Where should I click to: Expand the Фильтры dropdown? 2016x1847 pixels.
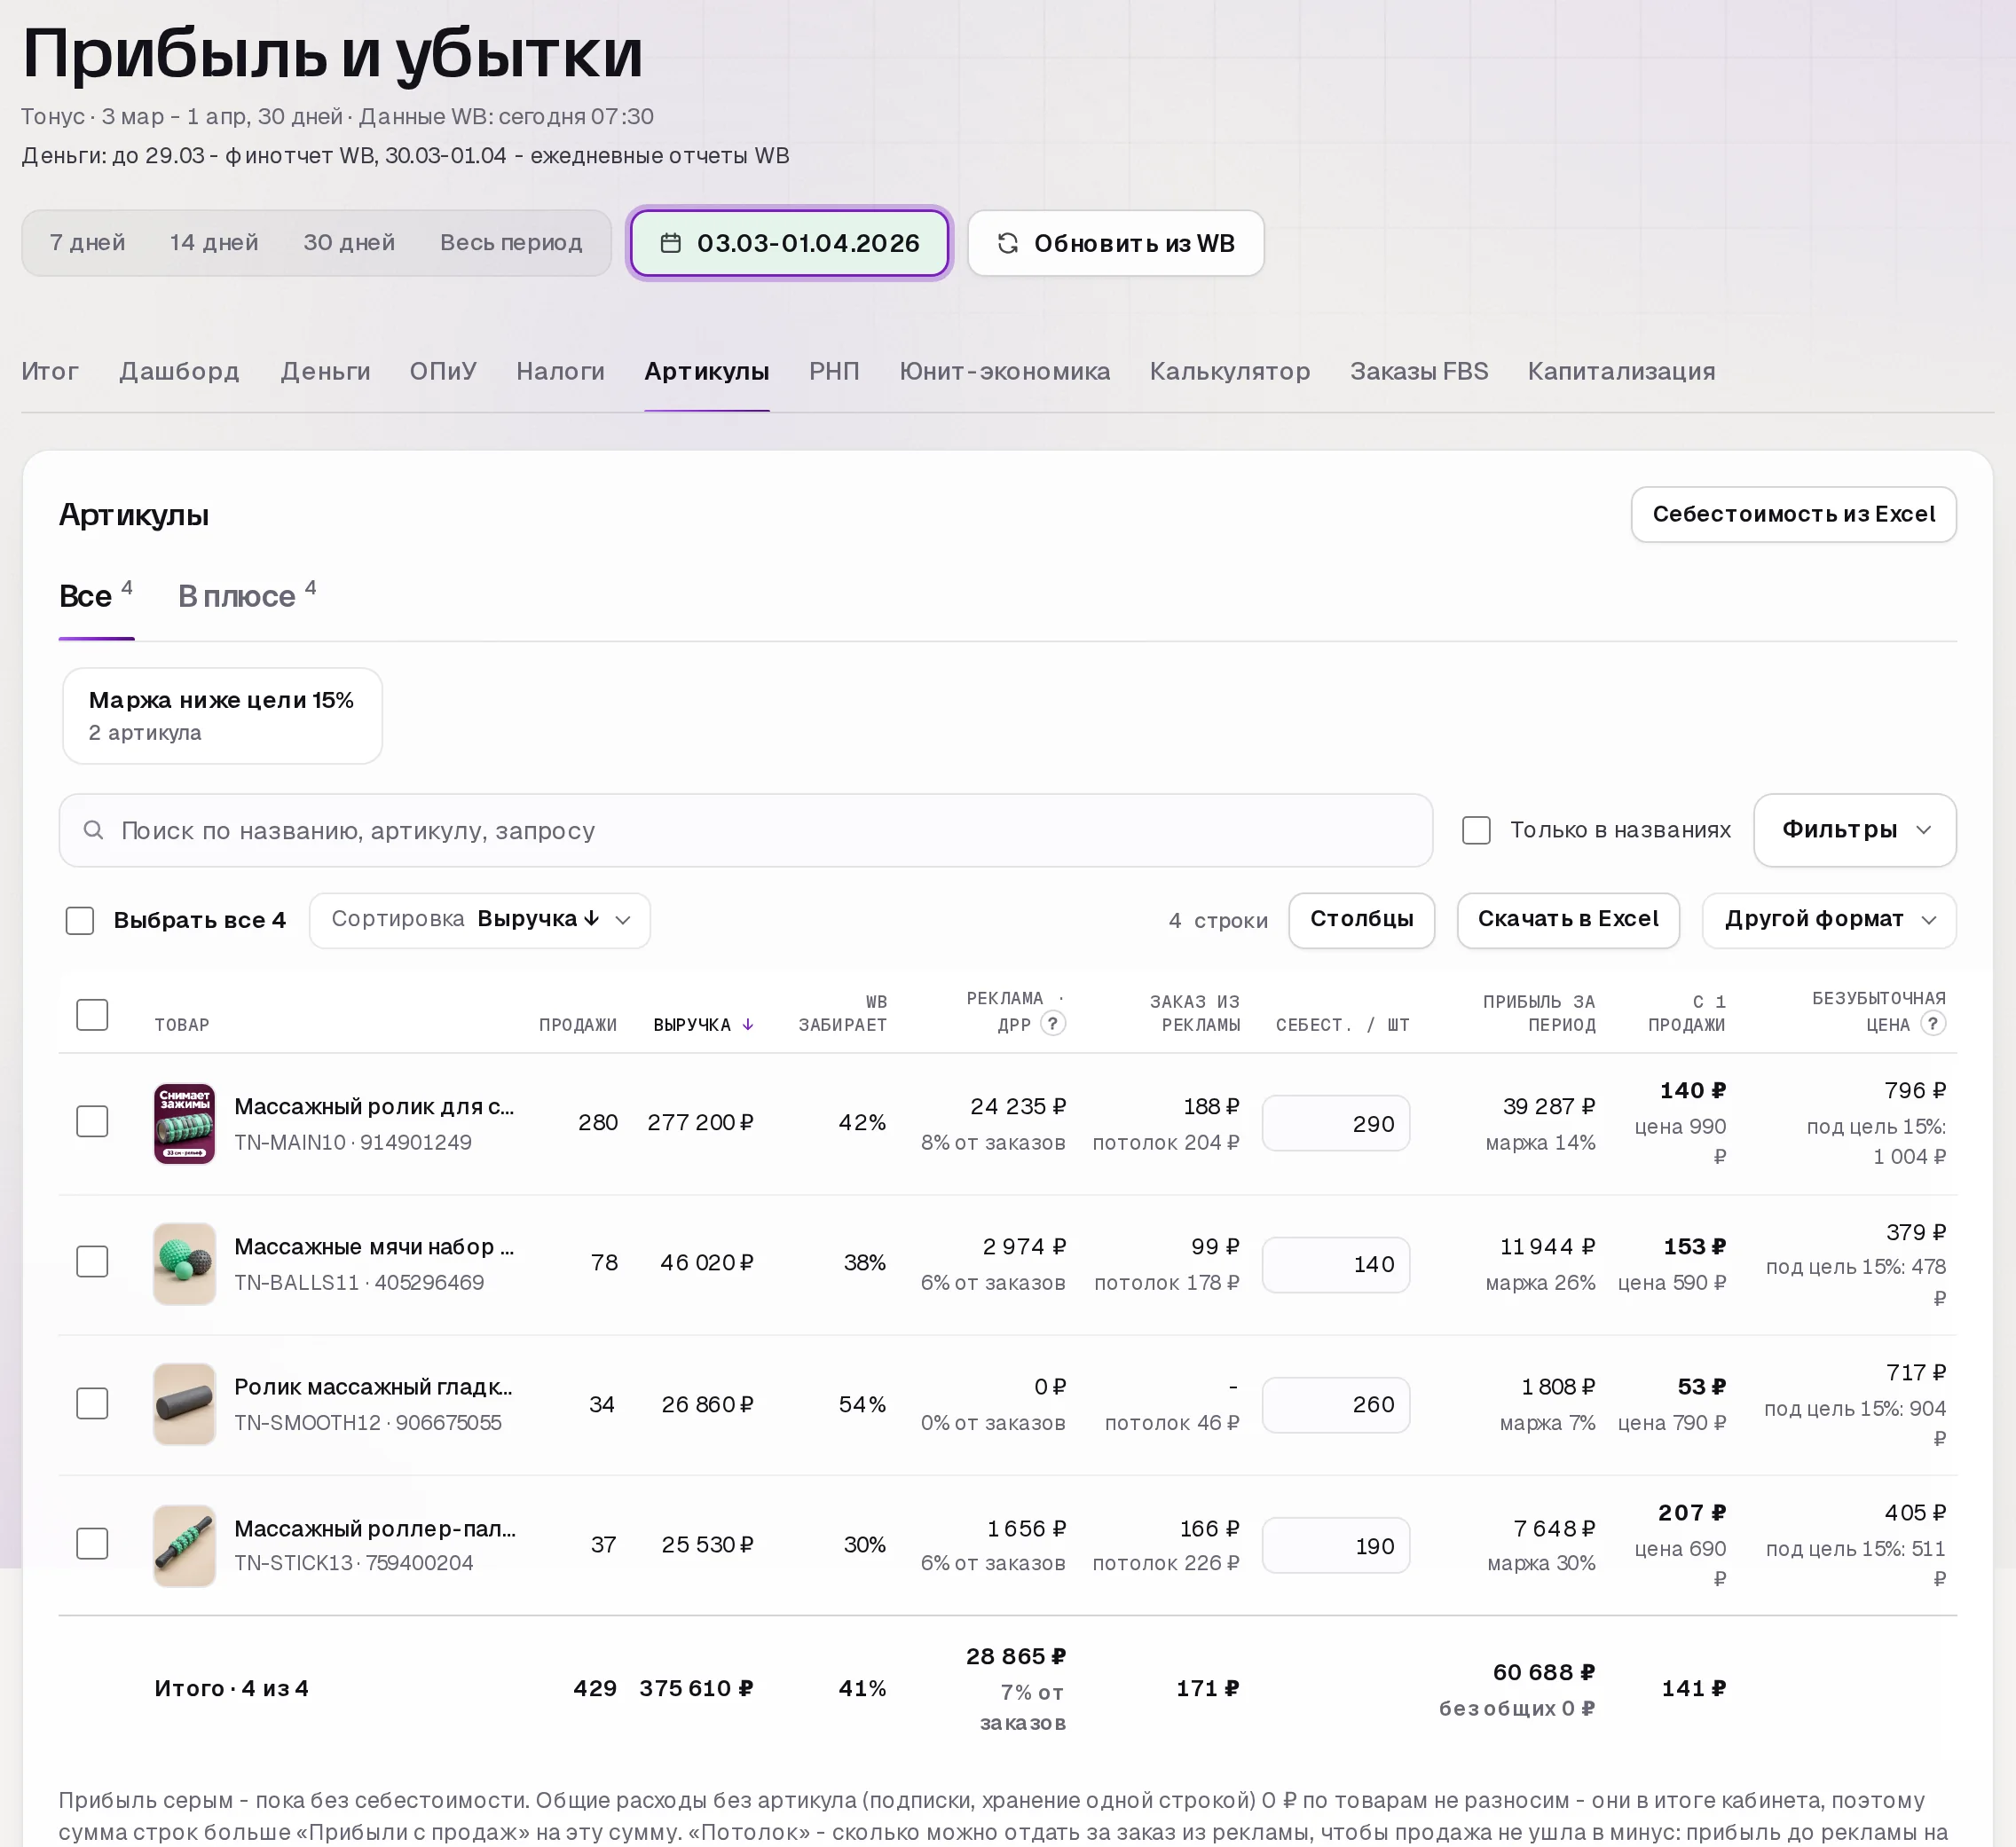click(x=1854, y=830)
